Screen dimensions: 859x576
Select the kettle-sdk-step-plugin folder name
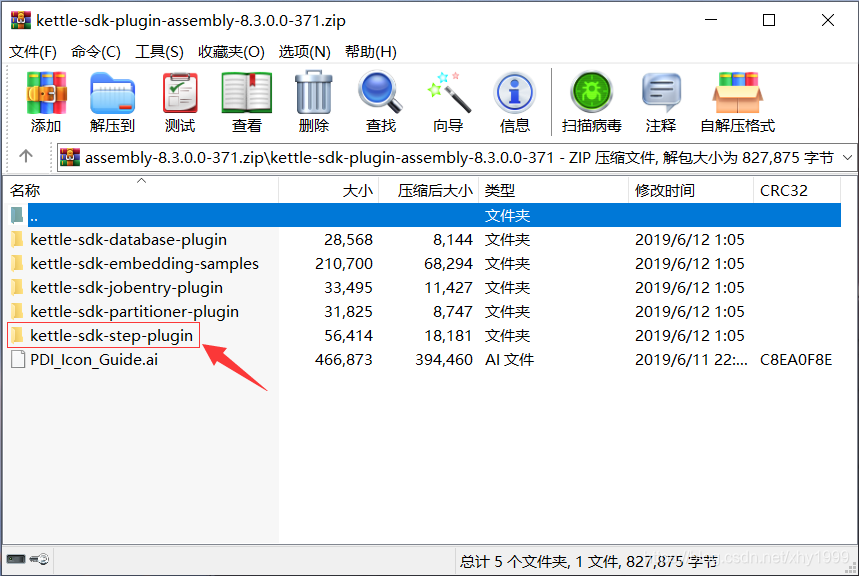coord(111,335)
